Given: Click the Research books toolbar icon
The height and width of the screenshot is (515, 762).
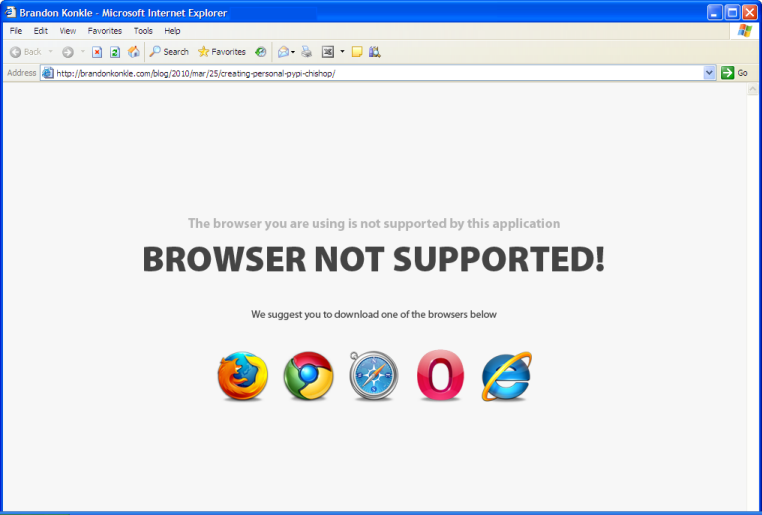Looking at the screenshot, I should (374, 52).
